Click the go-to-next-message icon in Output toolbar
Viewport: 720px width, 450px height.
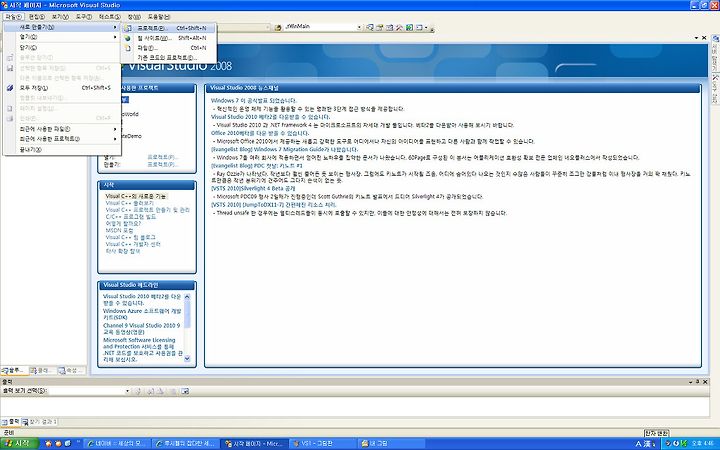160,391
